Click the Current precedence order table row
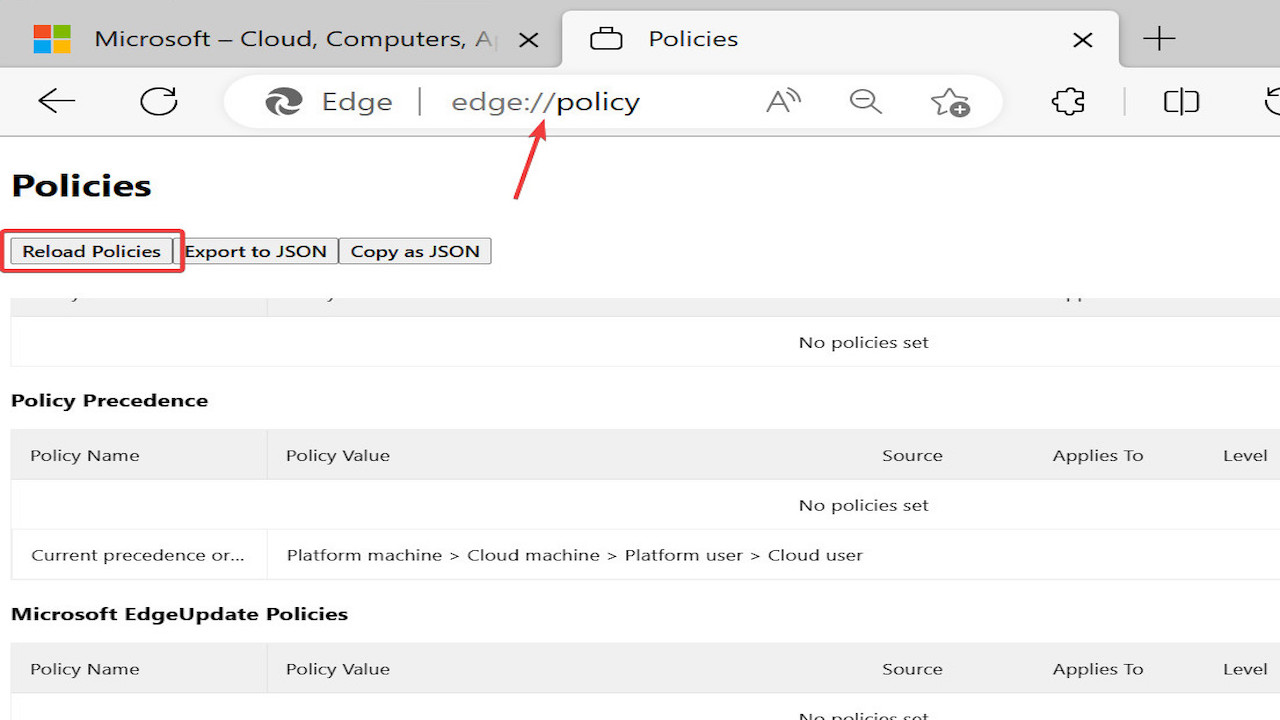 [139, 554]
